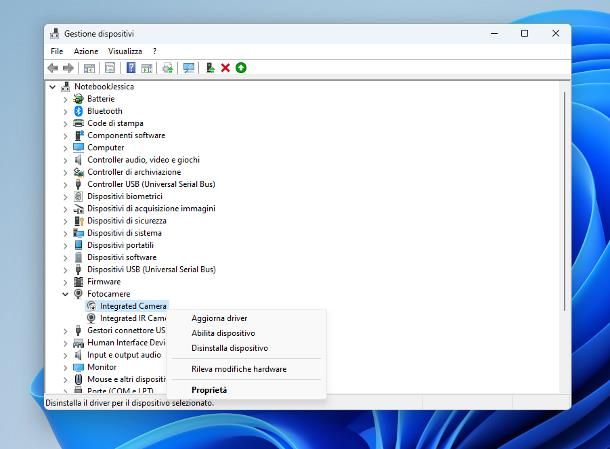Click the update driver toolbar icon
This screenshot has width=610, height=449.
point(210,68)
